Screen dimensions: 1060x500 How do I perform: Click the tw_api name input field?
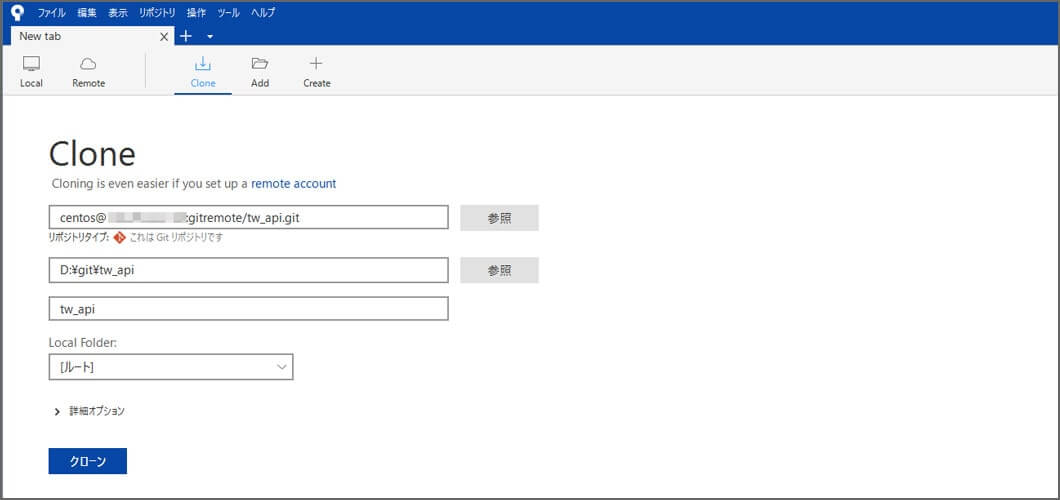[x=248, y=309]
